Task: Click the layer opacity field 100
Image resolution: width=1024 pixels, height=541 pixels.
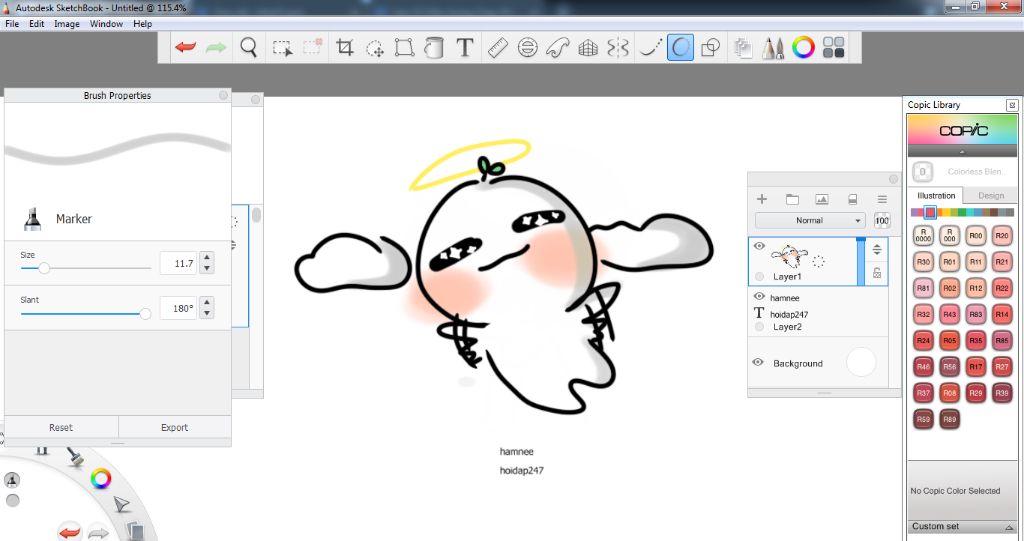Action: point(882,220)
